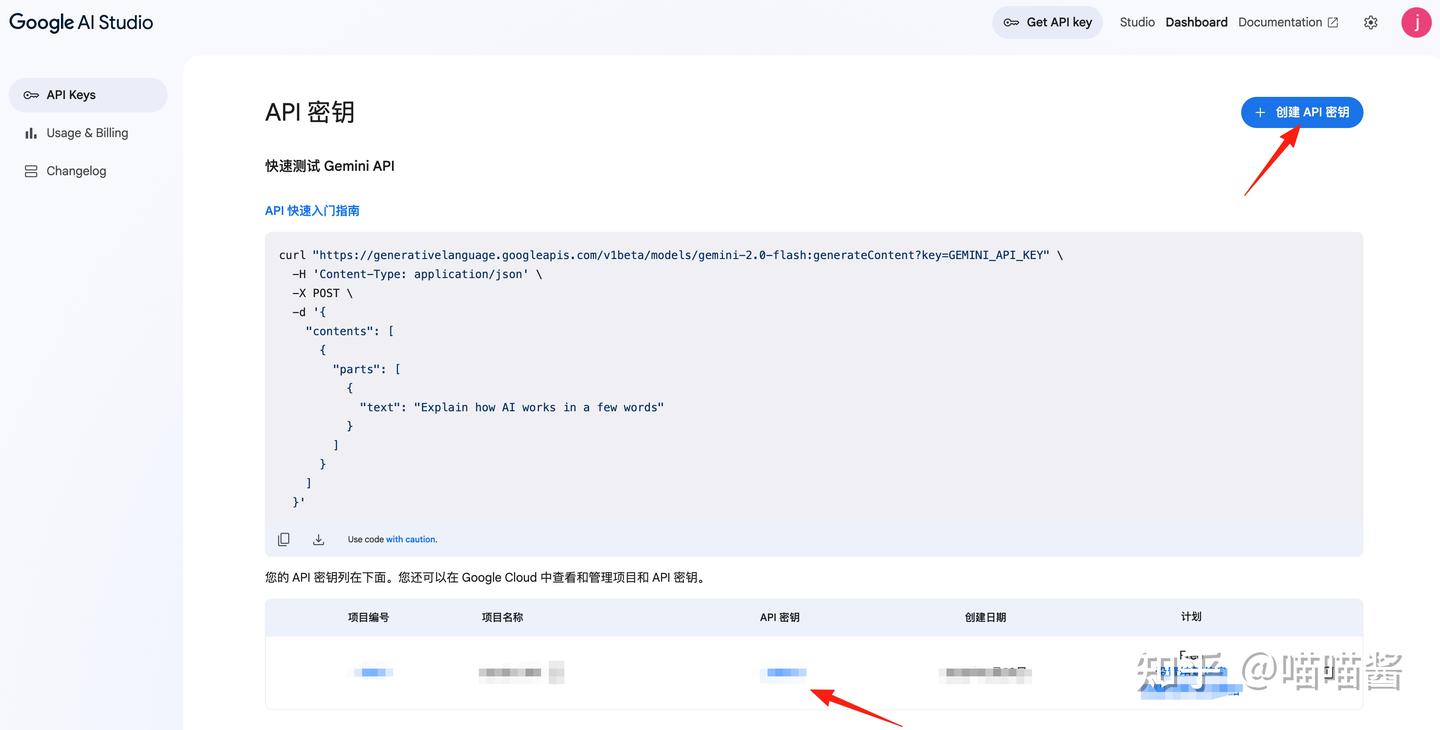1440x730 pixels.
Task: Open the Changelog sidebar icon
Action: tap(31, 171)
